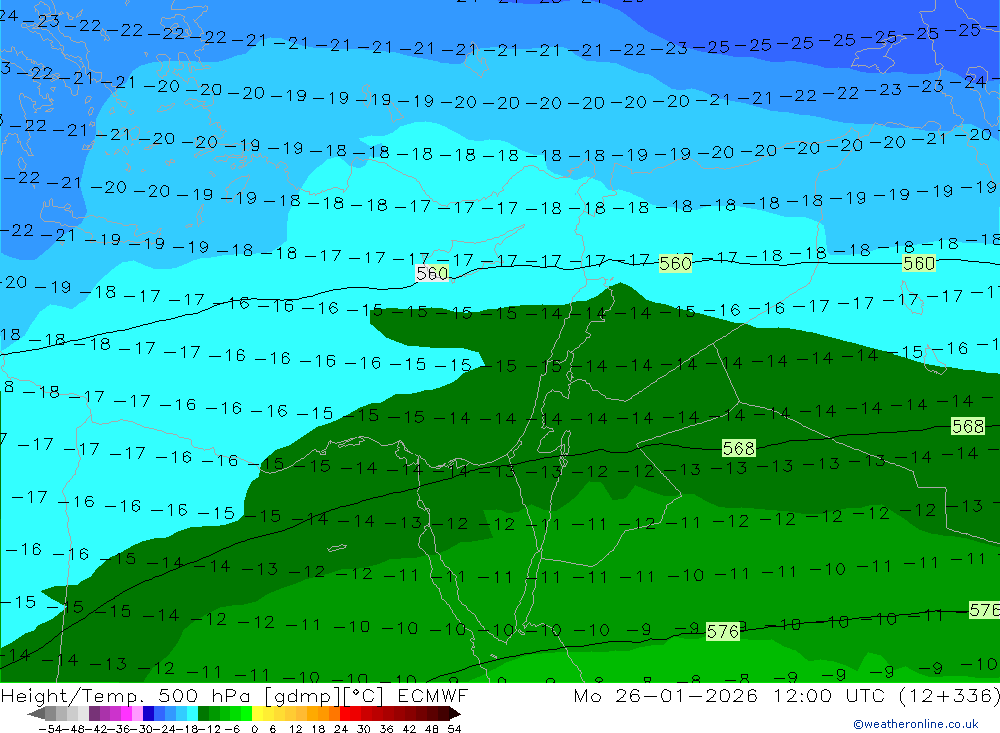Click the "[gdmp]" unit label

[x=303, y=696]
